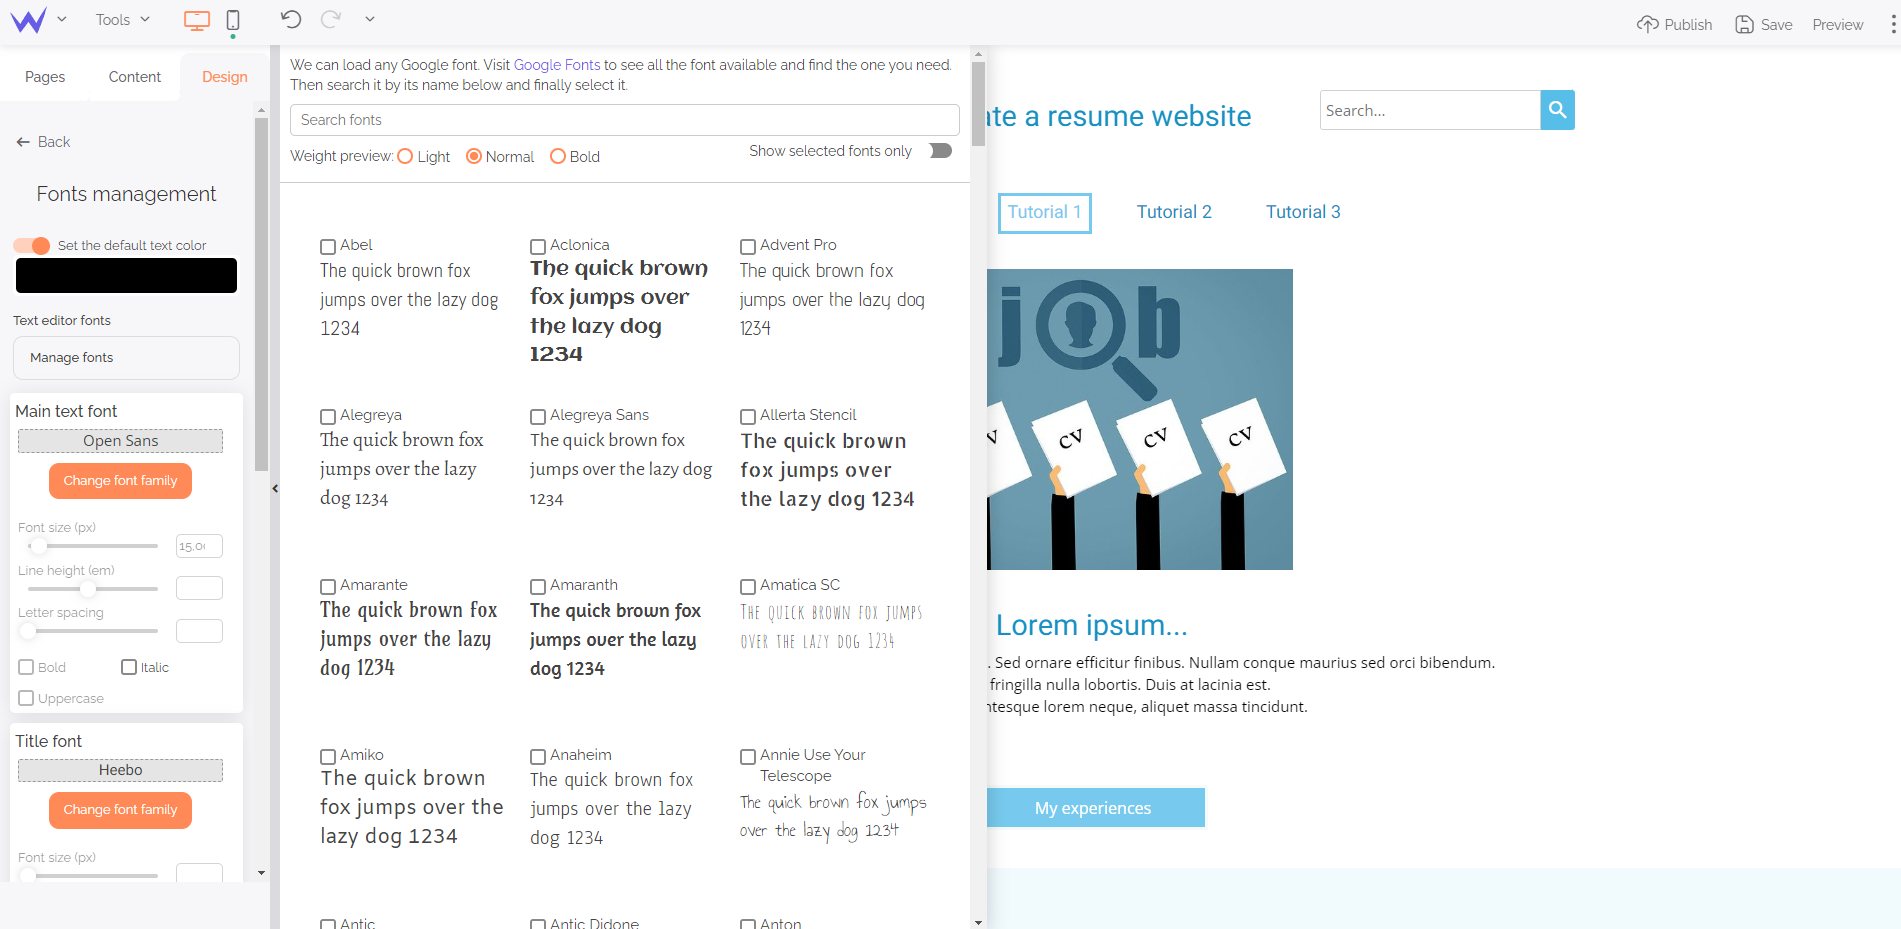This screenshot has height=929, width=1901.
Task: Select Bold weight preview
Action: point(558,156)
